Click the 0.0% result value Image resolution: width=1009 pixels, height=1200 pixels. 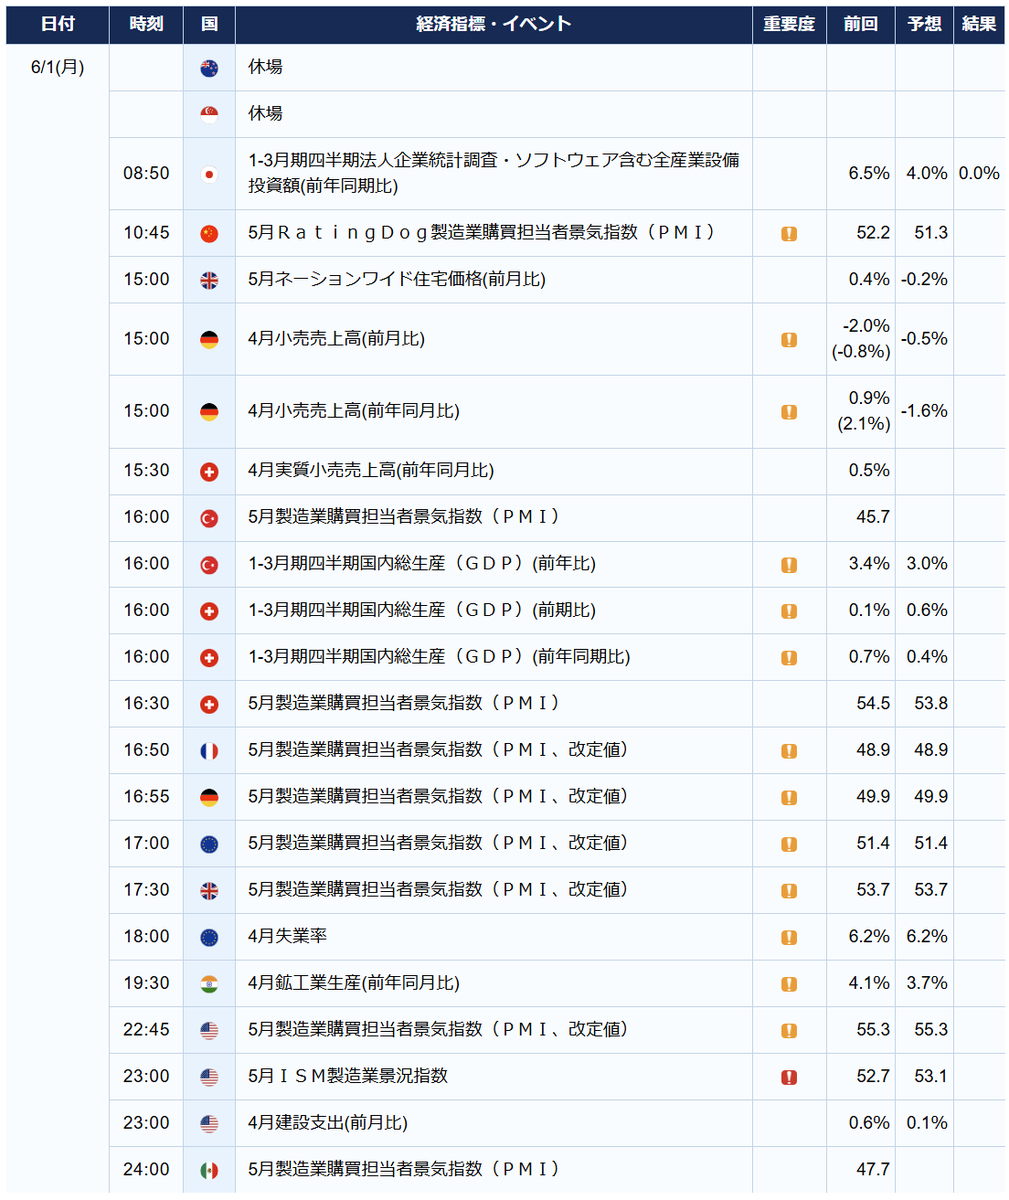979,173
